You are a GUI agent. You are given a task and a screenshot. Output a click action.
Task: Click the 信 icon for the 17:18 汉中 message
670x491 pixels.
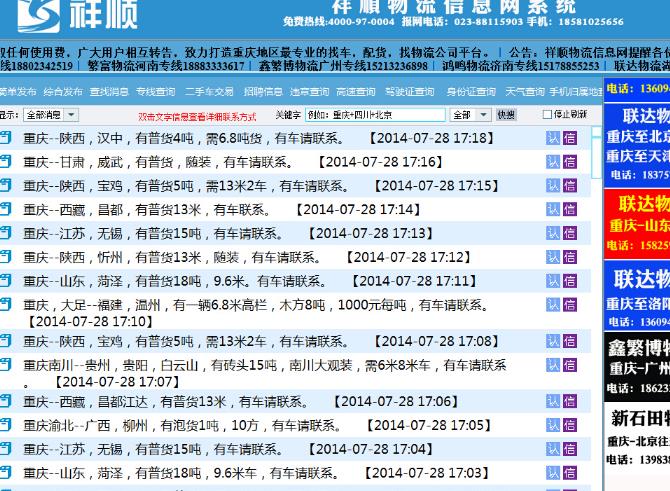pos(570,138)
